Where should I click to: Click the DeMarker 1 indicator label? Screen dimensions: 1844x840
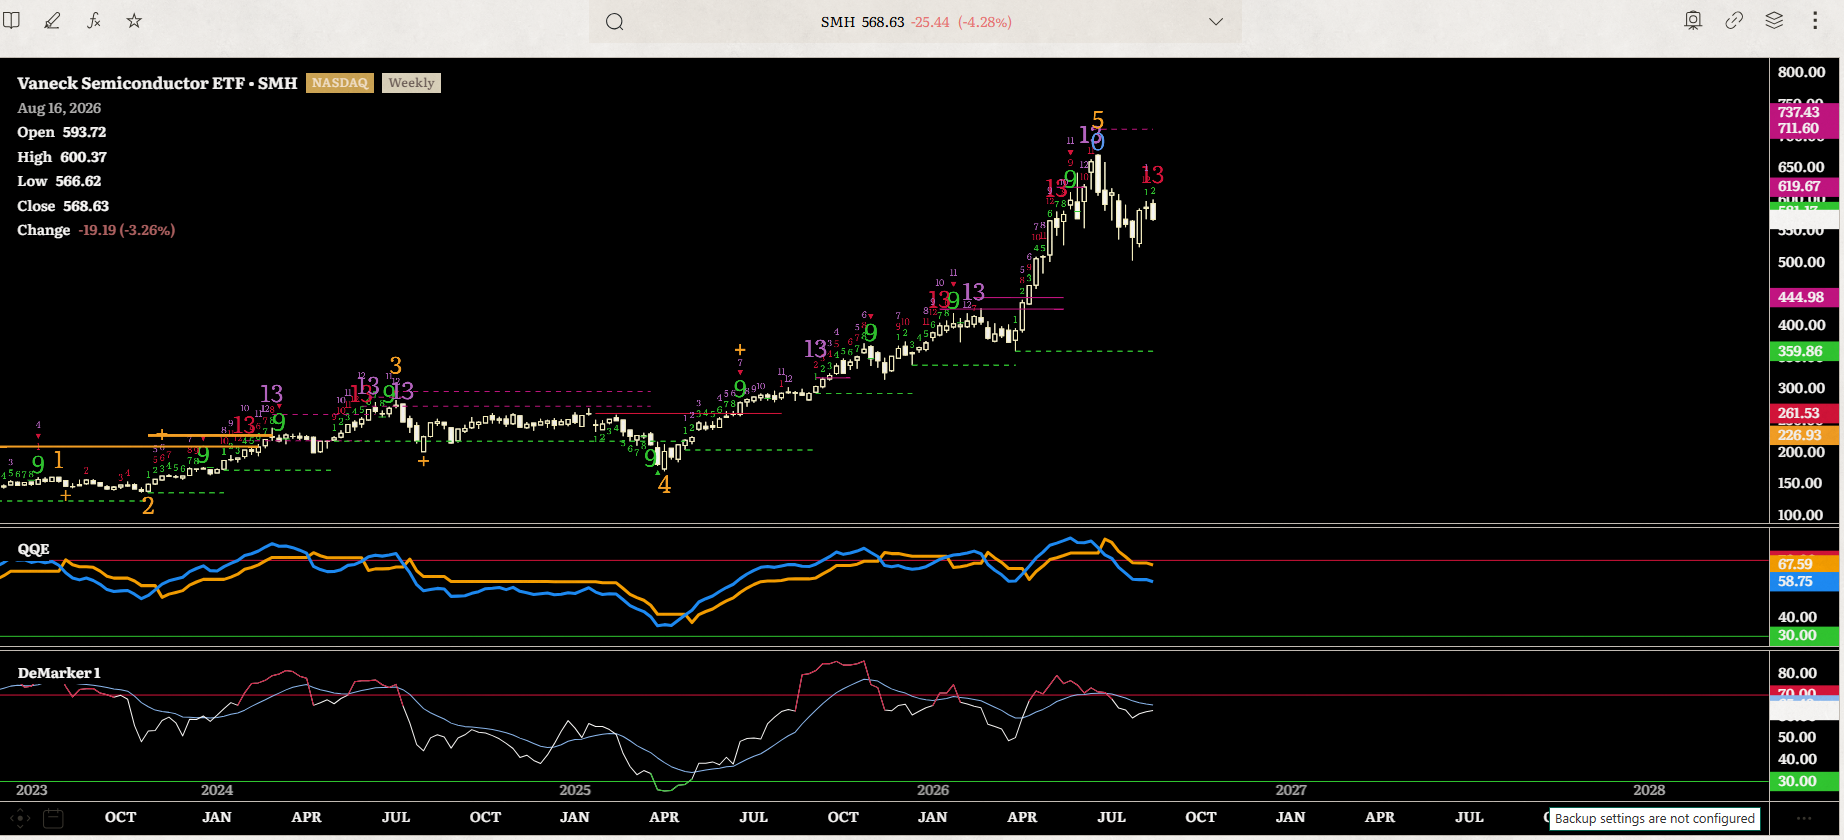(x=59, y=673)
